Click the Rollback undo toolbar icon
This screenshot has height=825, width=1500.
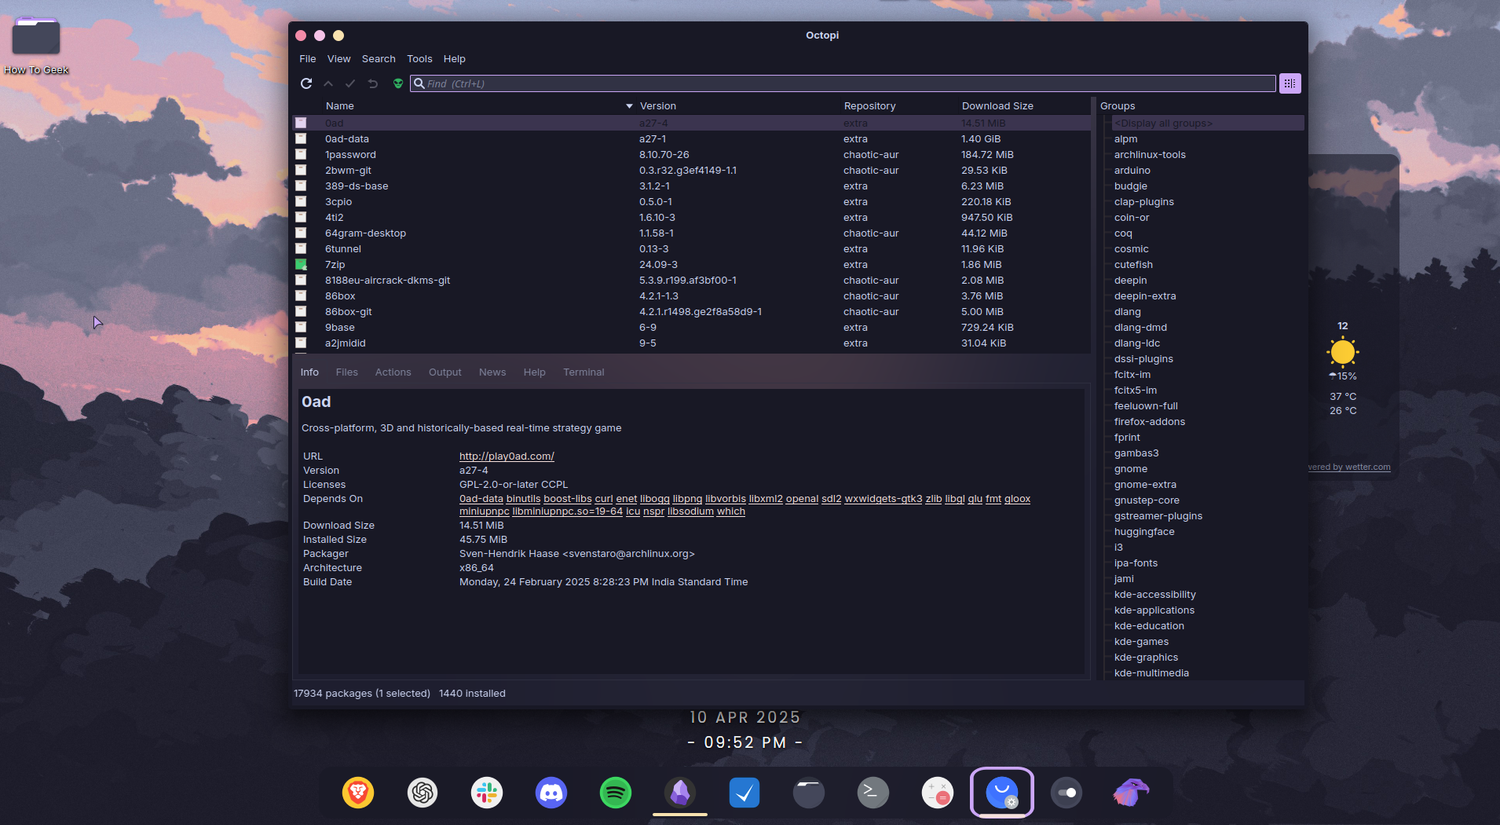click(373, 84)
